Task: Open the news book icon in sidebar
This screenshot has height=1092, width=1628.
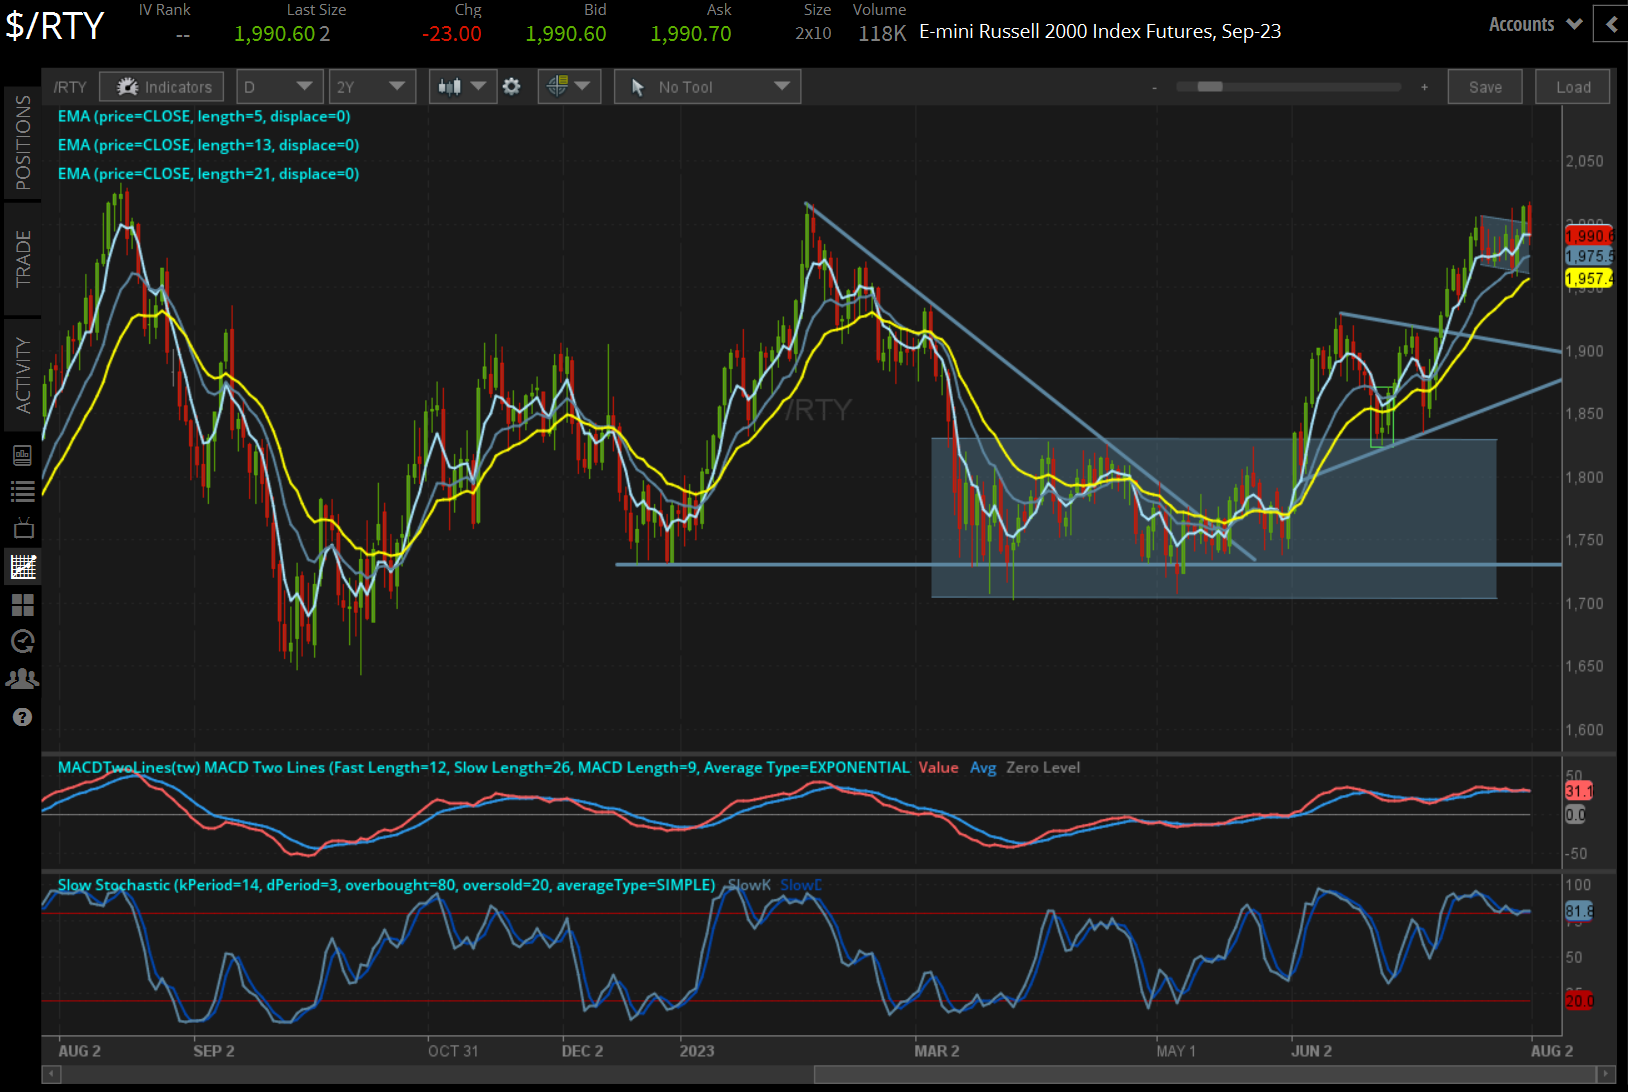Action: point(22,456)
